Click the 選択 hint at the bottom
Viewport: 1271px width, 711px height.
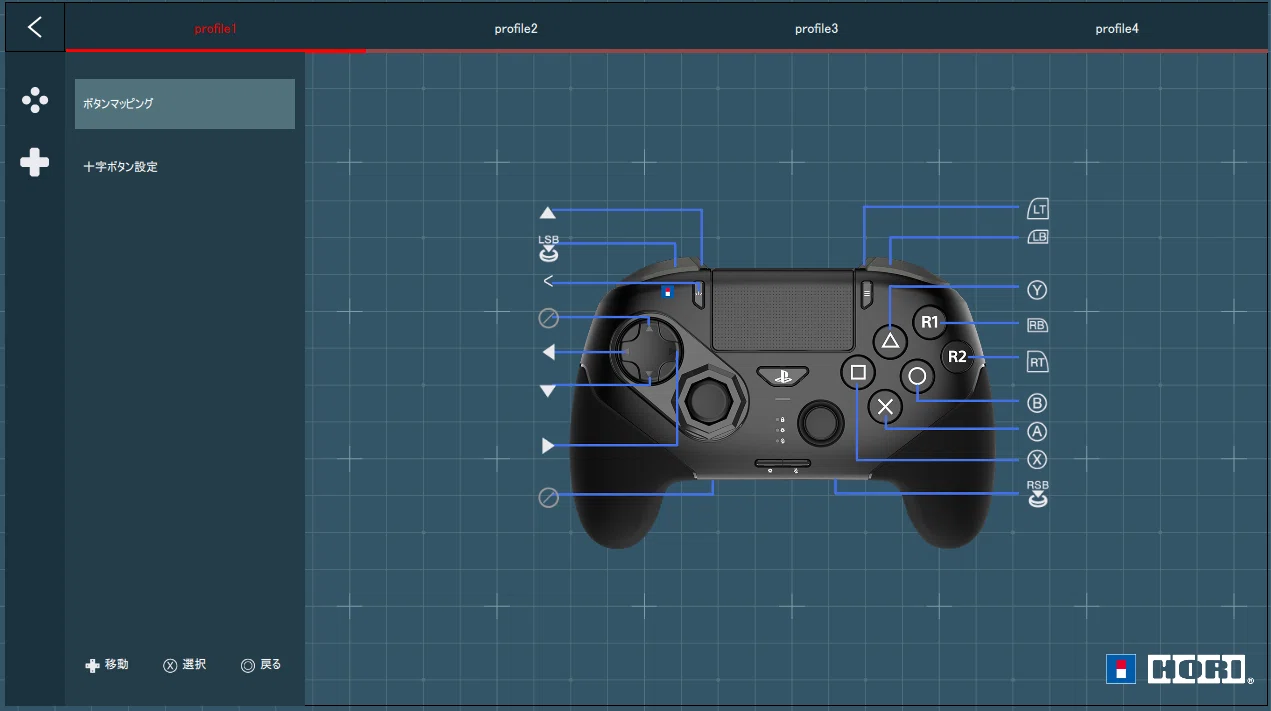tap(185, 665)
